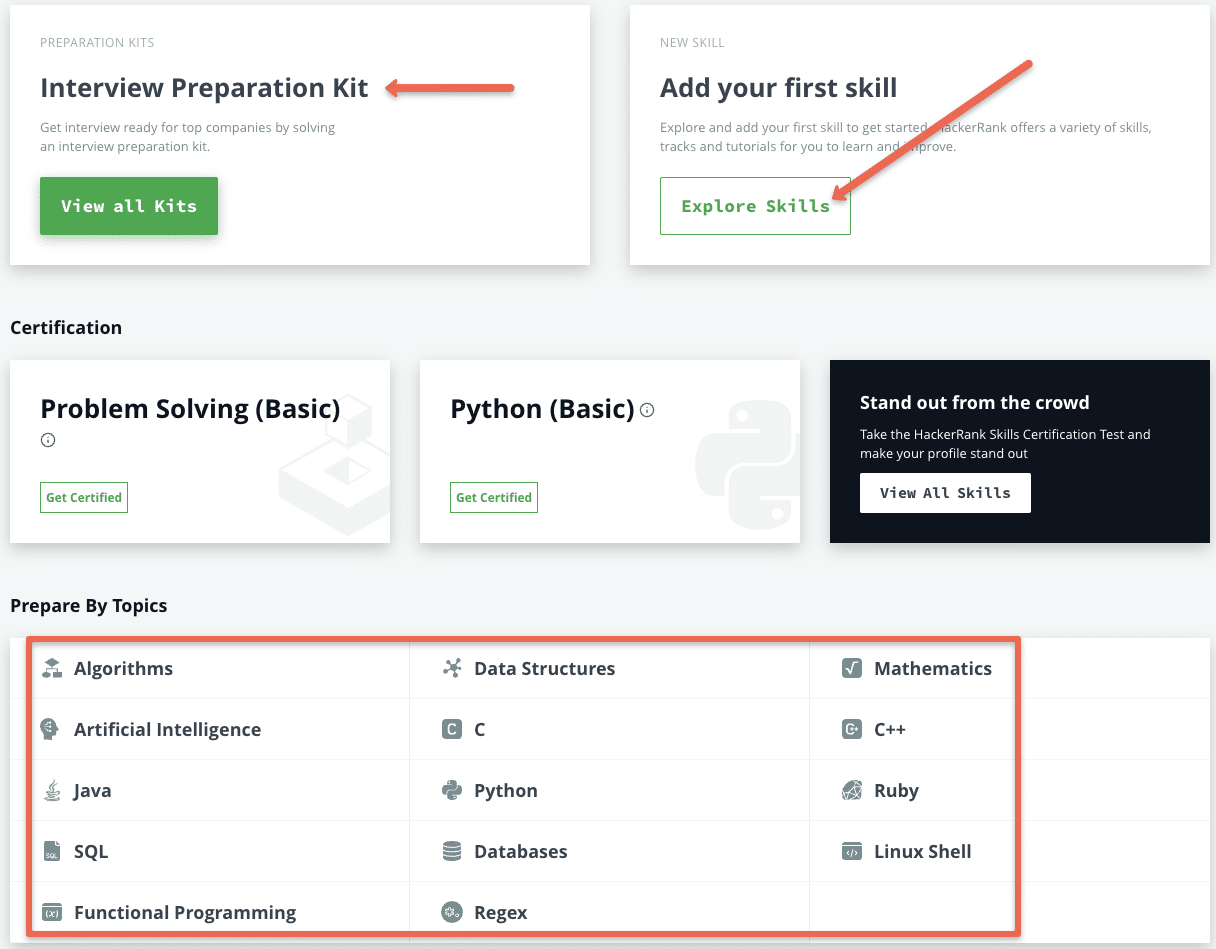Click the C++ language icon

(x=851, y=729)
